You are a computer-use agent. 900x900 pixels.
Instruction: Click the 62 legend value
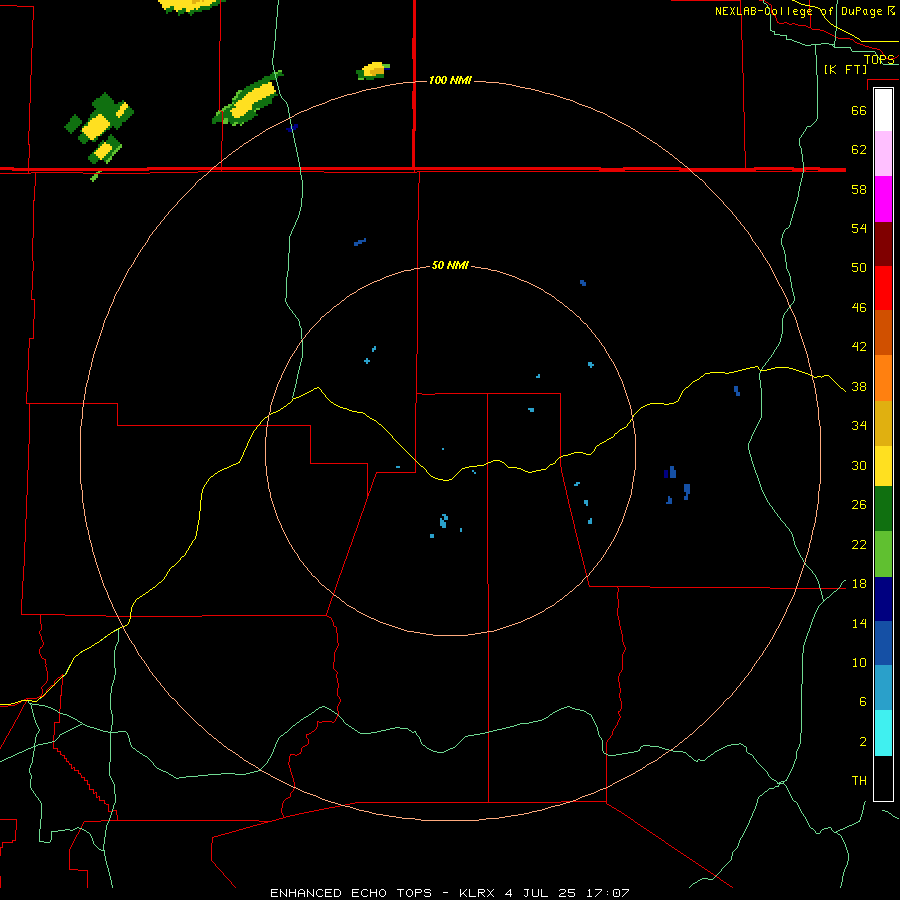[859, 150]
